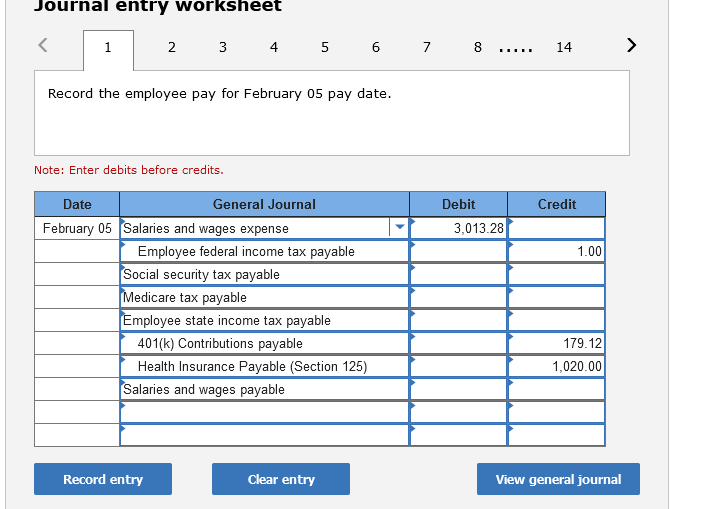
Task: Select the Health Insurance Payable (Section 125) field
Action: click(264, 367)
